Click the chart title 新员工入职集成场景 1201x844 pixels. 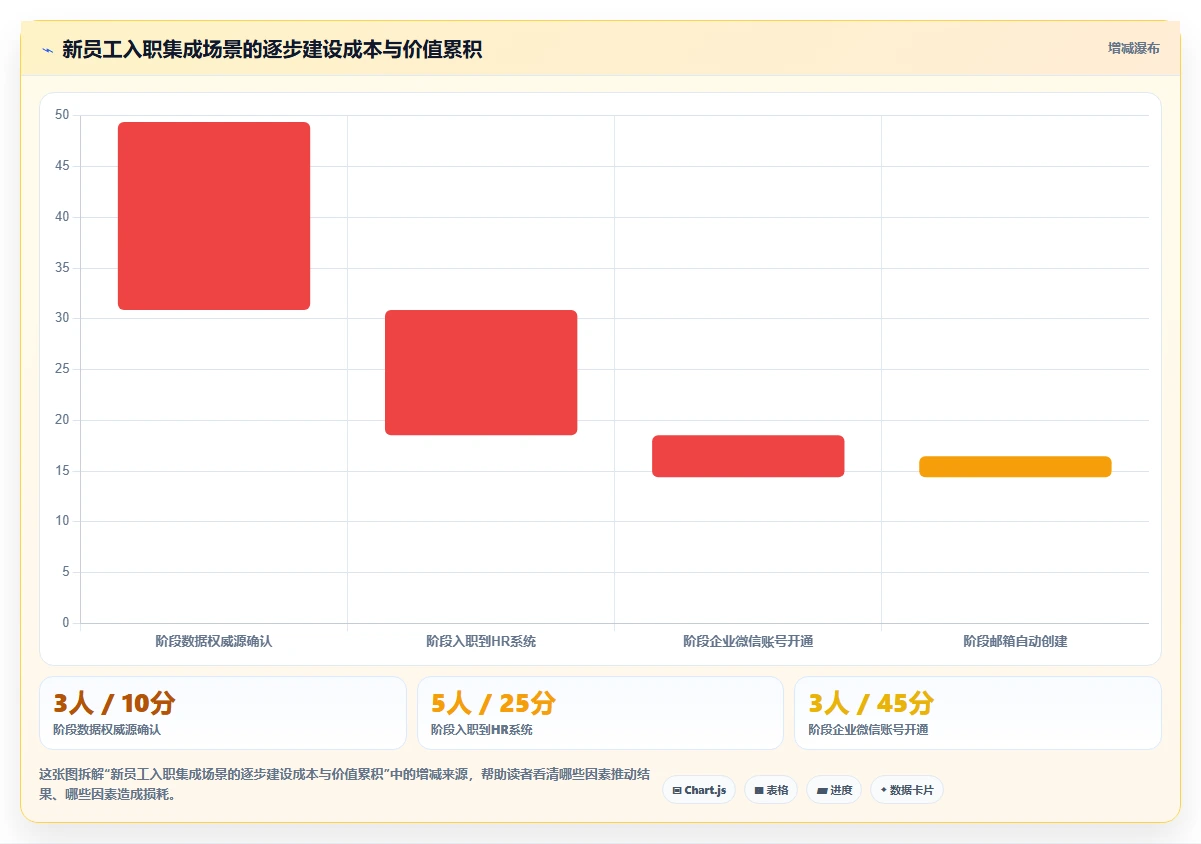coord(272,49)
